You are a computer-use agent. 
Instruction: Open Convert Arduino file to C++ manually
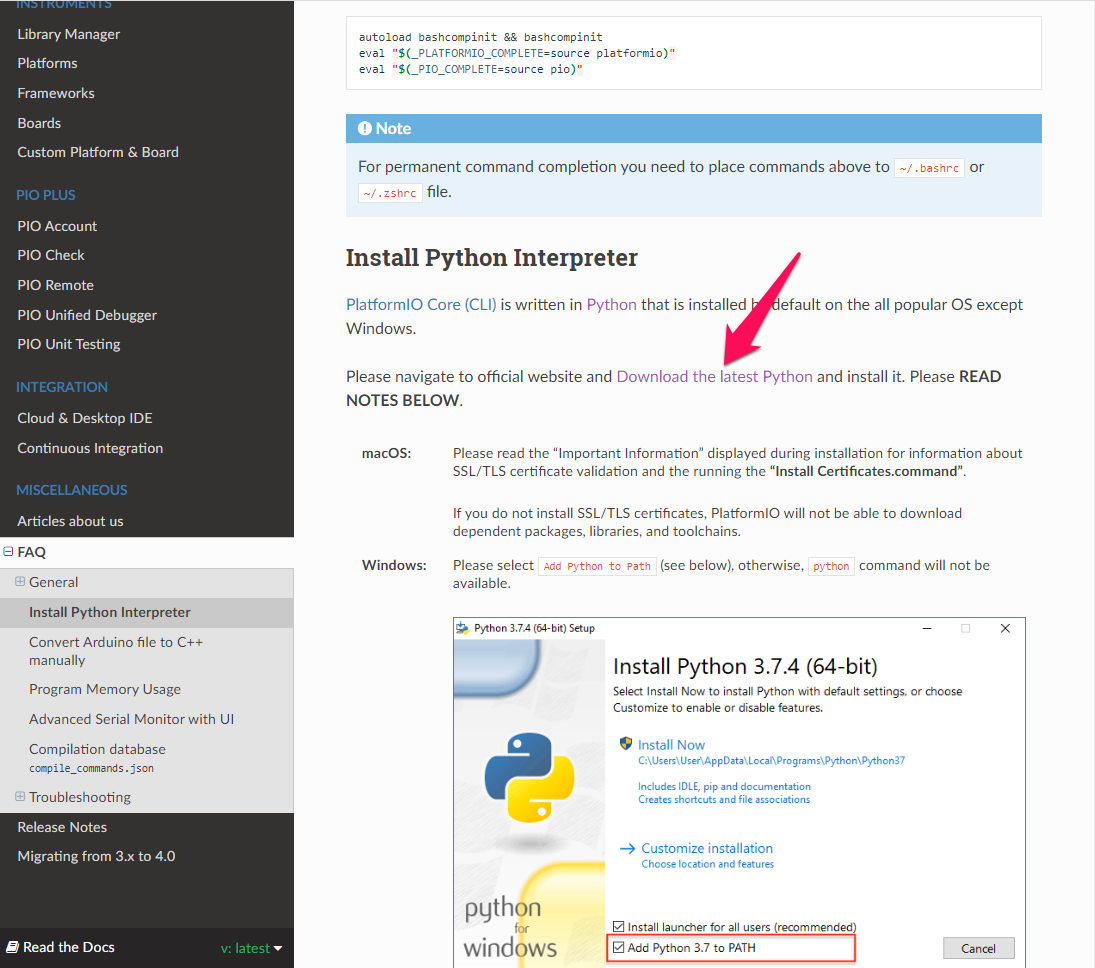[x=116, y=652]
